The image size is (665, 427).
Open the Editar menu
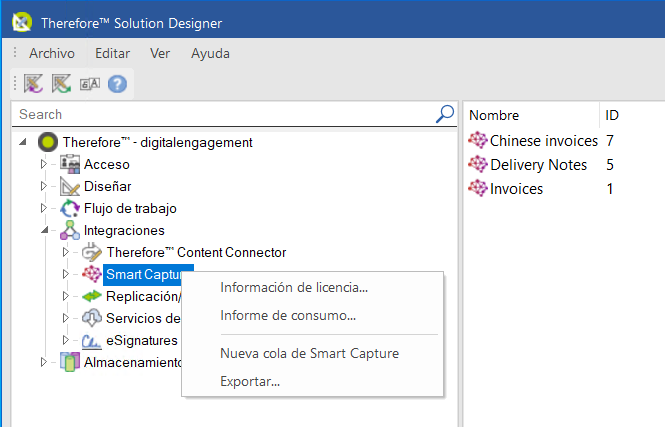pyautogui.click(x=112, y=53)
